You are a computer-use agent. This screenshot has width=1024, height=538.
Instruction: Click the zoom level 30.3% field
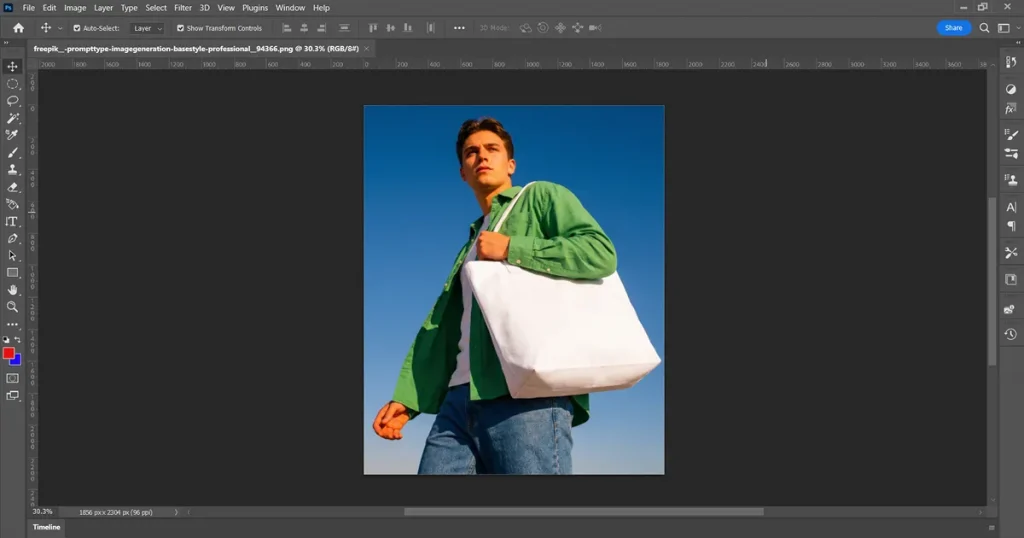(42, 512)
